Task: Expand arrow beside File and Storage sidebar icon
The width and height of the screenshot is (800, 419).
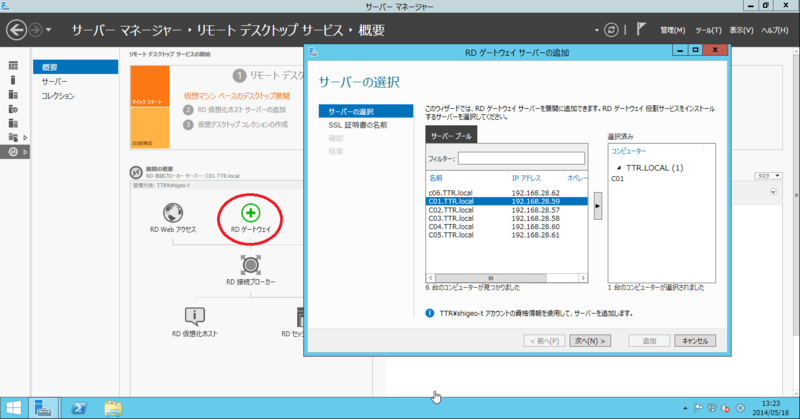Action: tap(24, 137)
